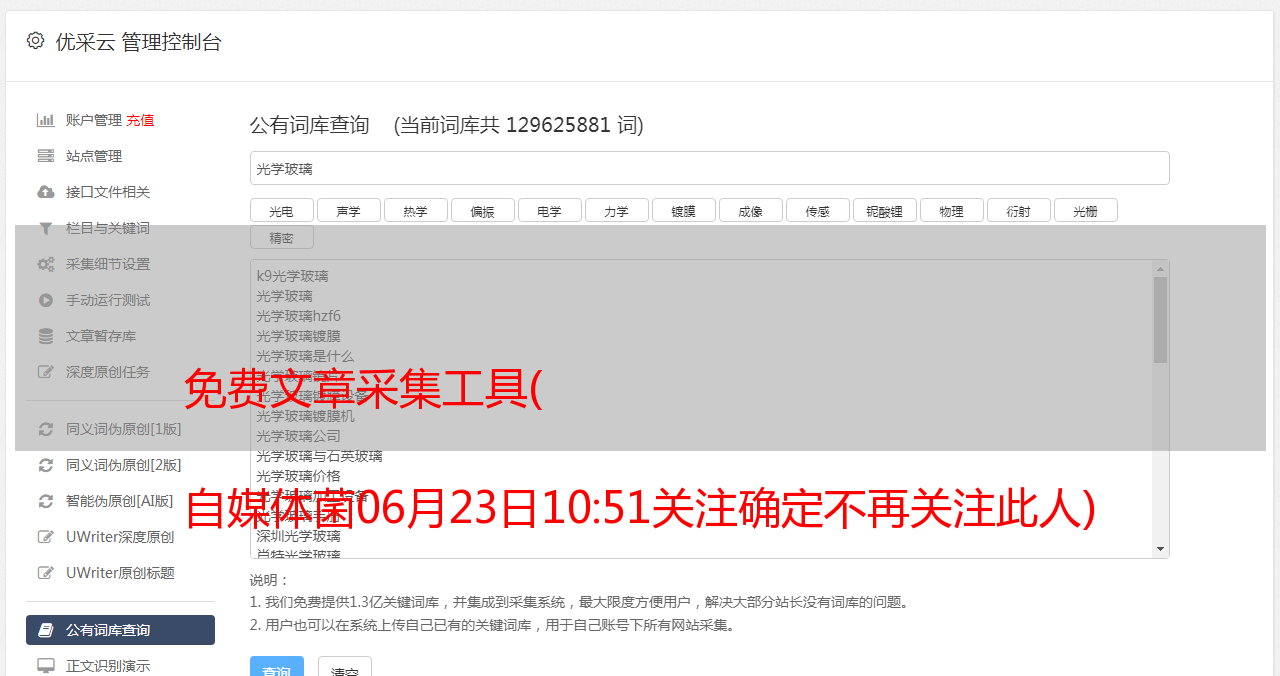The width and height of the screenshot is (1280, 676).
Task: Open 同义词伪原创[2版] sidebar item
Action: (x=120, y=465)
